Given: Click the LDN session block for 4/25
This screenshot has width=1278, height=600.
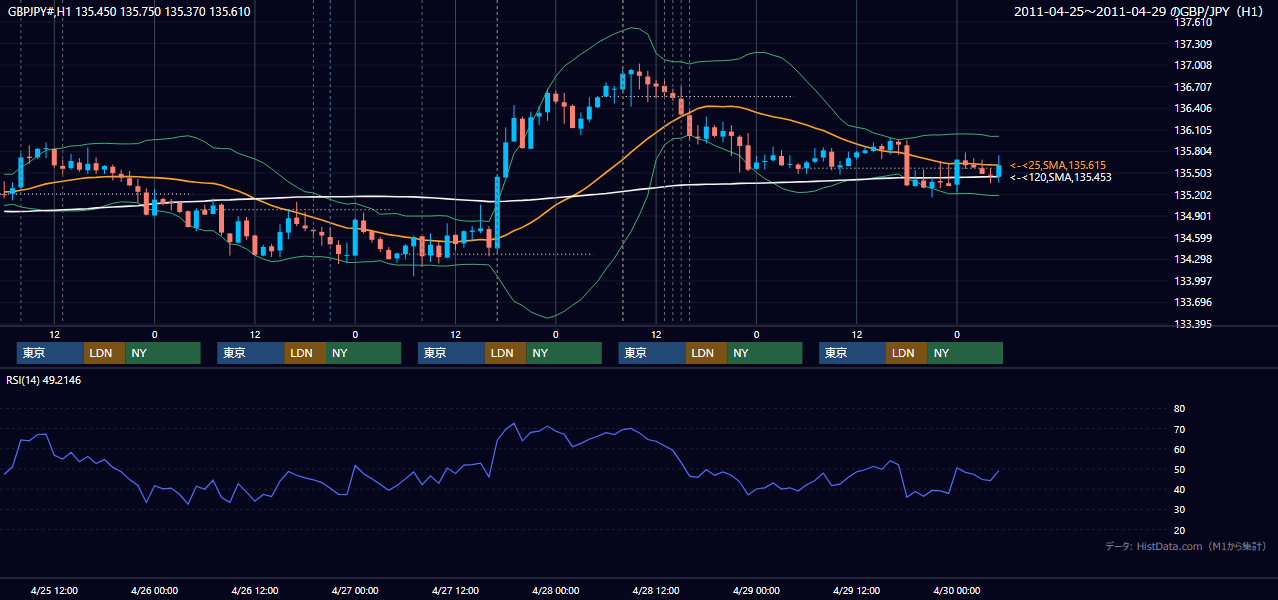Looking at the screenshot, I should (x=104, y=353).
